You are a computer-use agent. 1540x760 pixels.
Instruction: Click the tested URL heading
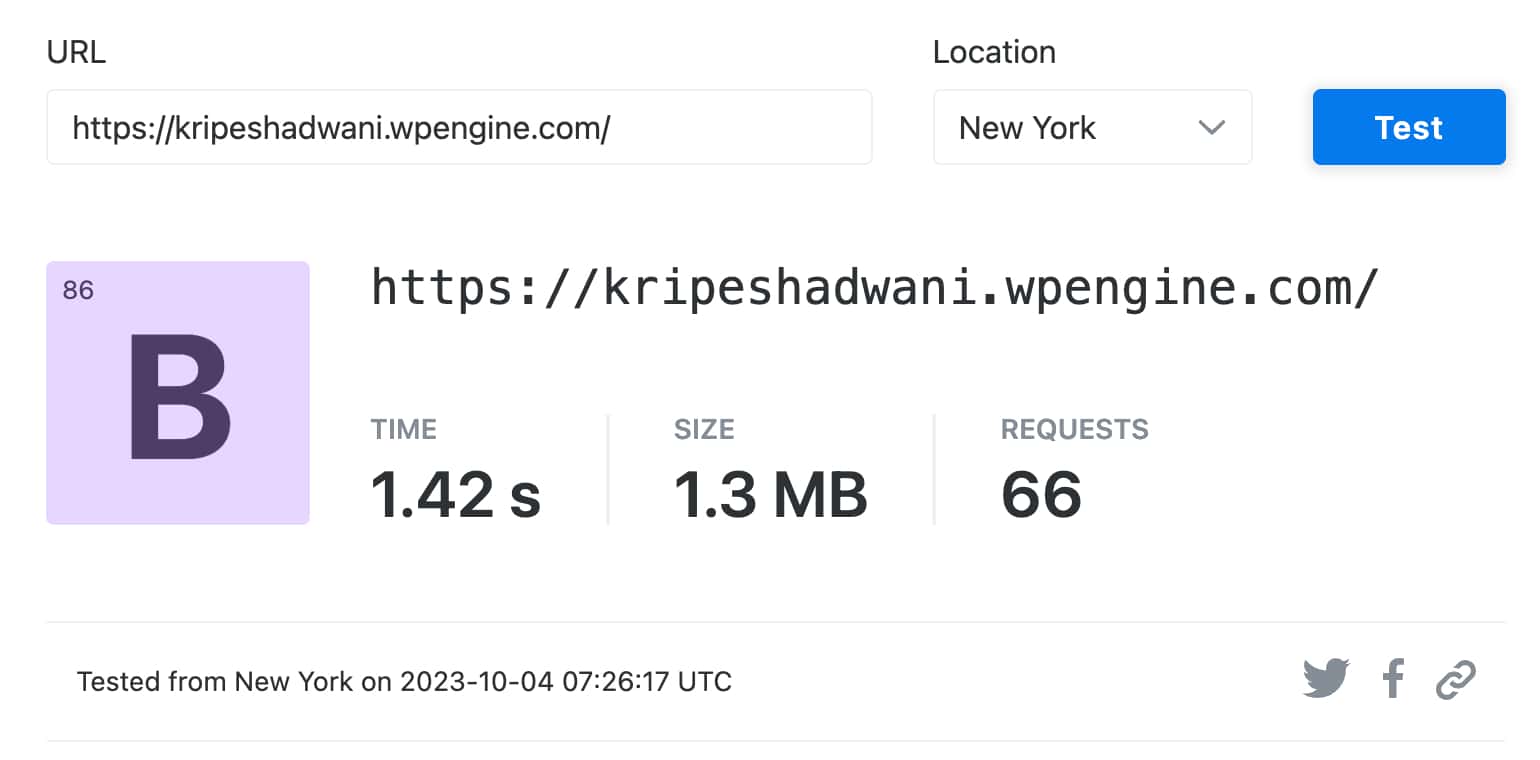click(874, 289)
